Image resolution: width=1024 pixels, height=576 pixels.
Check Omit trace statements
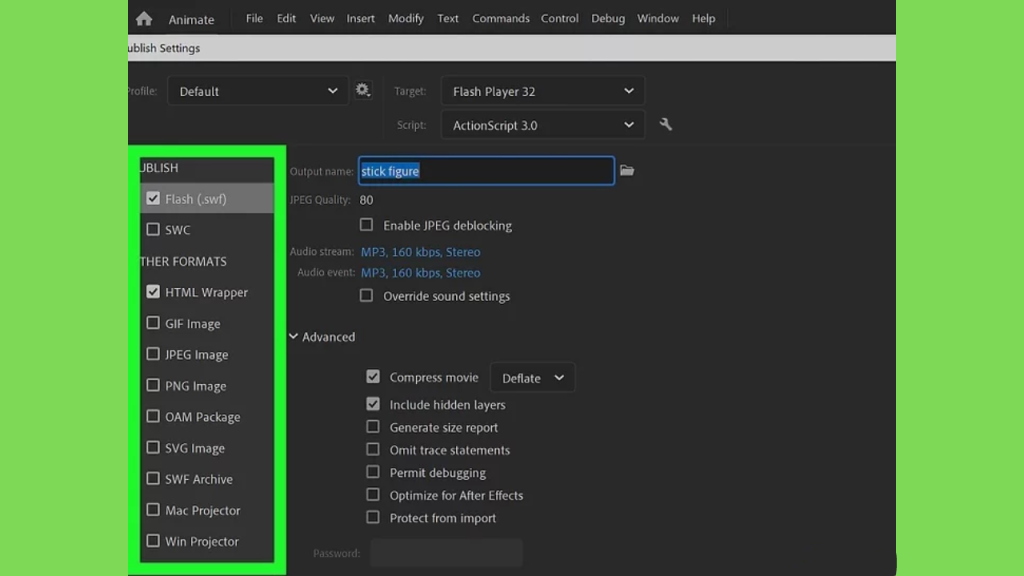pos(373,449)
